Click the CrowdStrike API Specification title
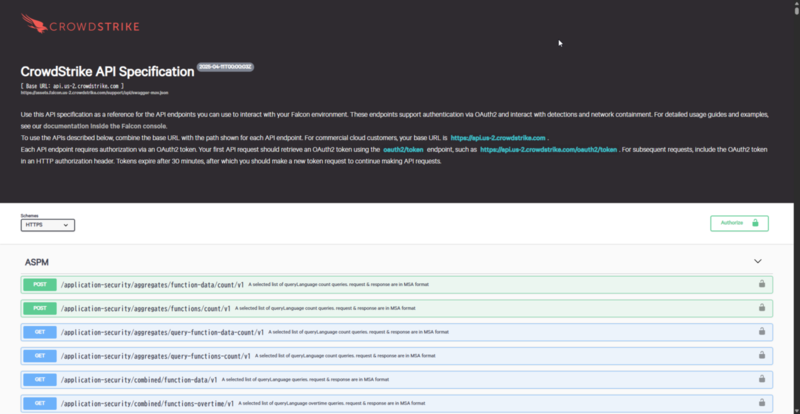 [x=107, y=72]
